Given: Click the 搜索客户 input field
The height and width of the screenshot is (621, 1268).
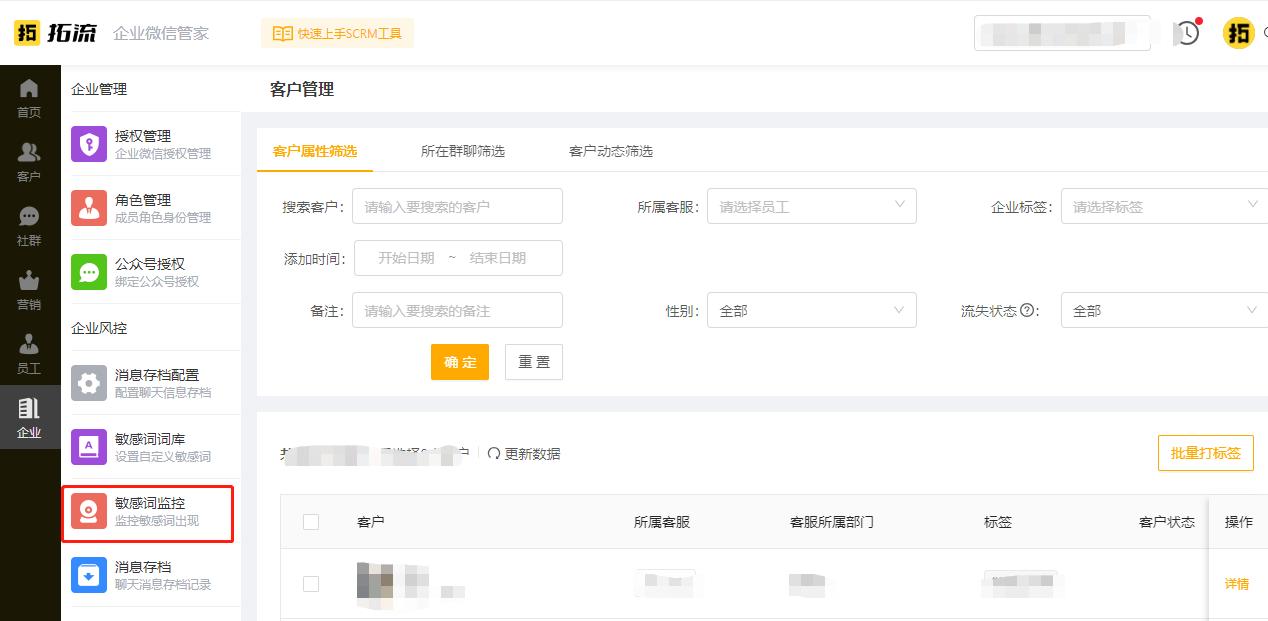Looking at the screenshot, I should (x=457, y=206).
